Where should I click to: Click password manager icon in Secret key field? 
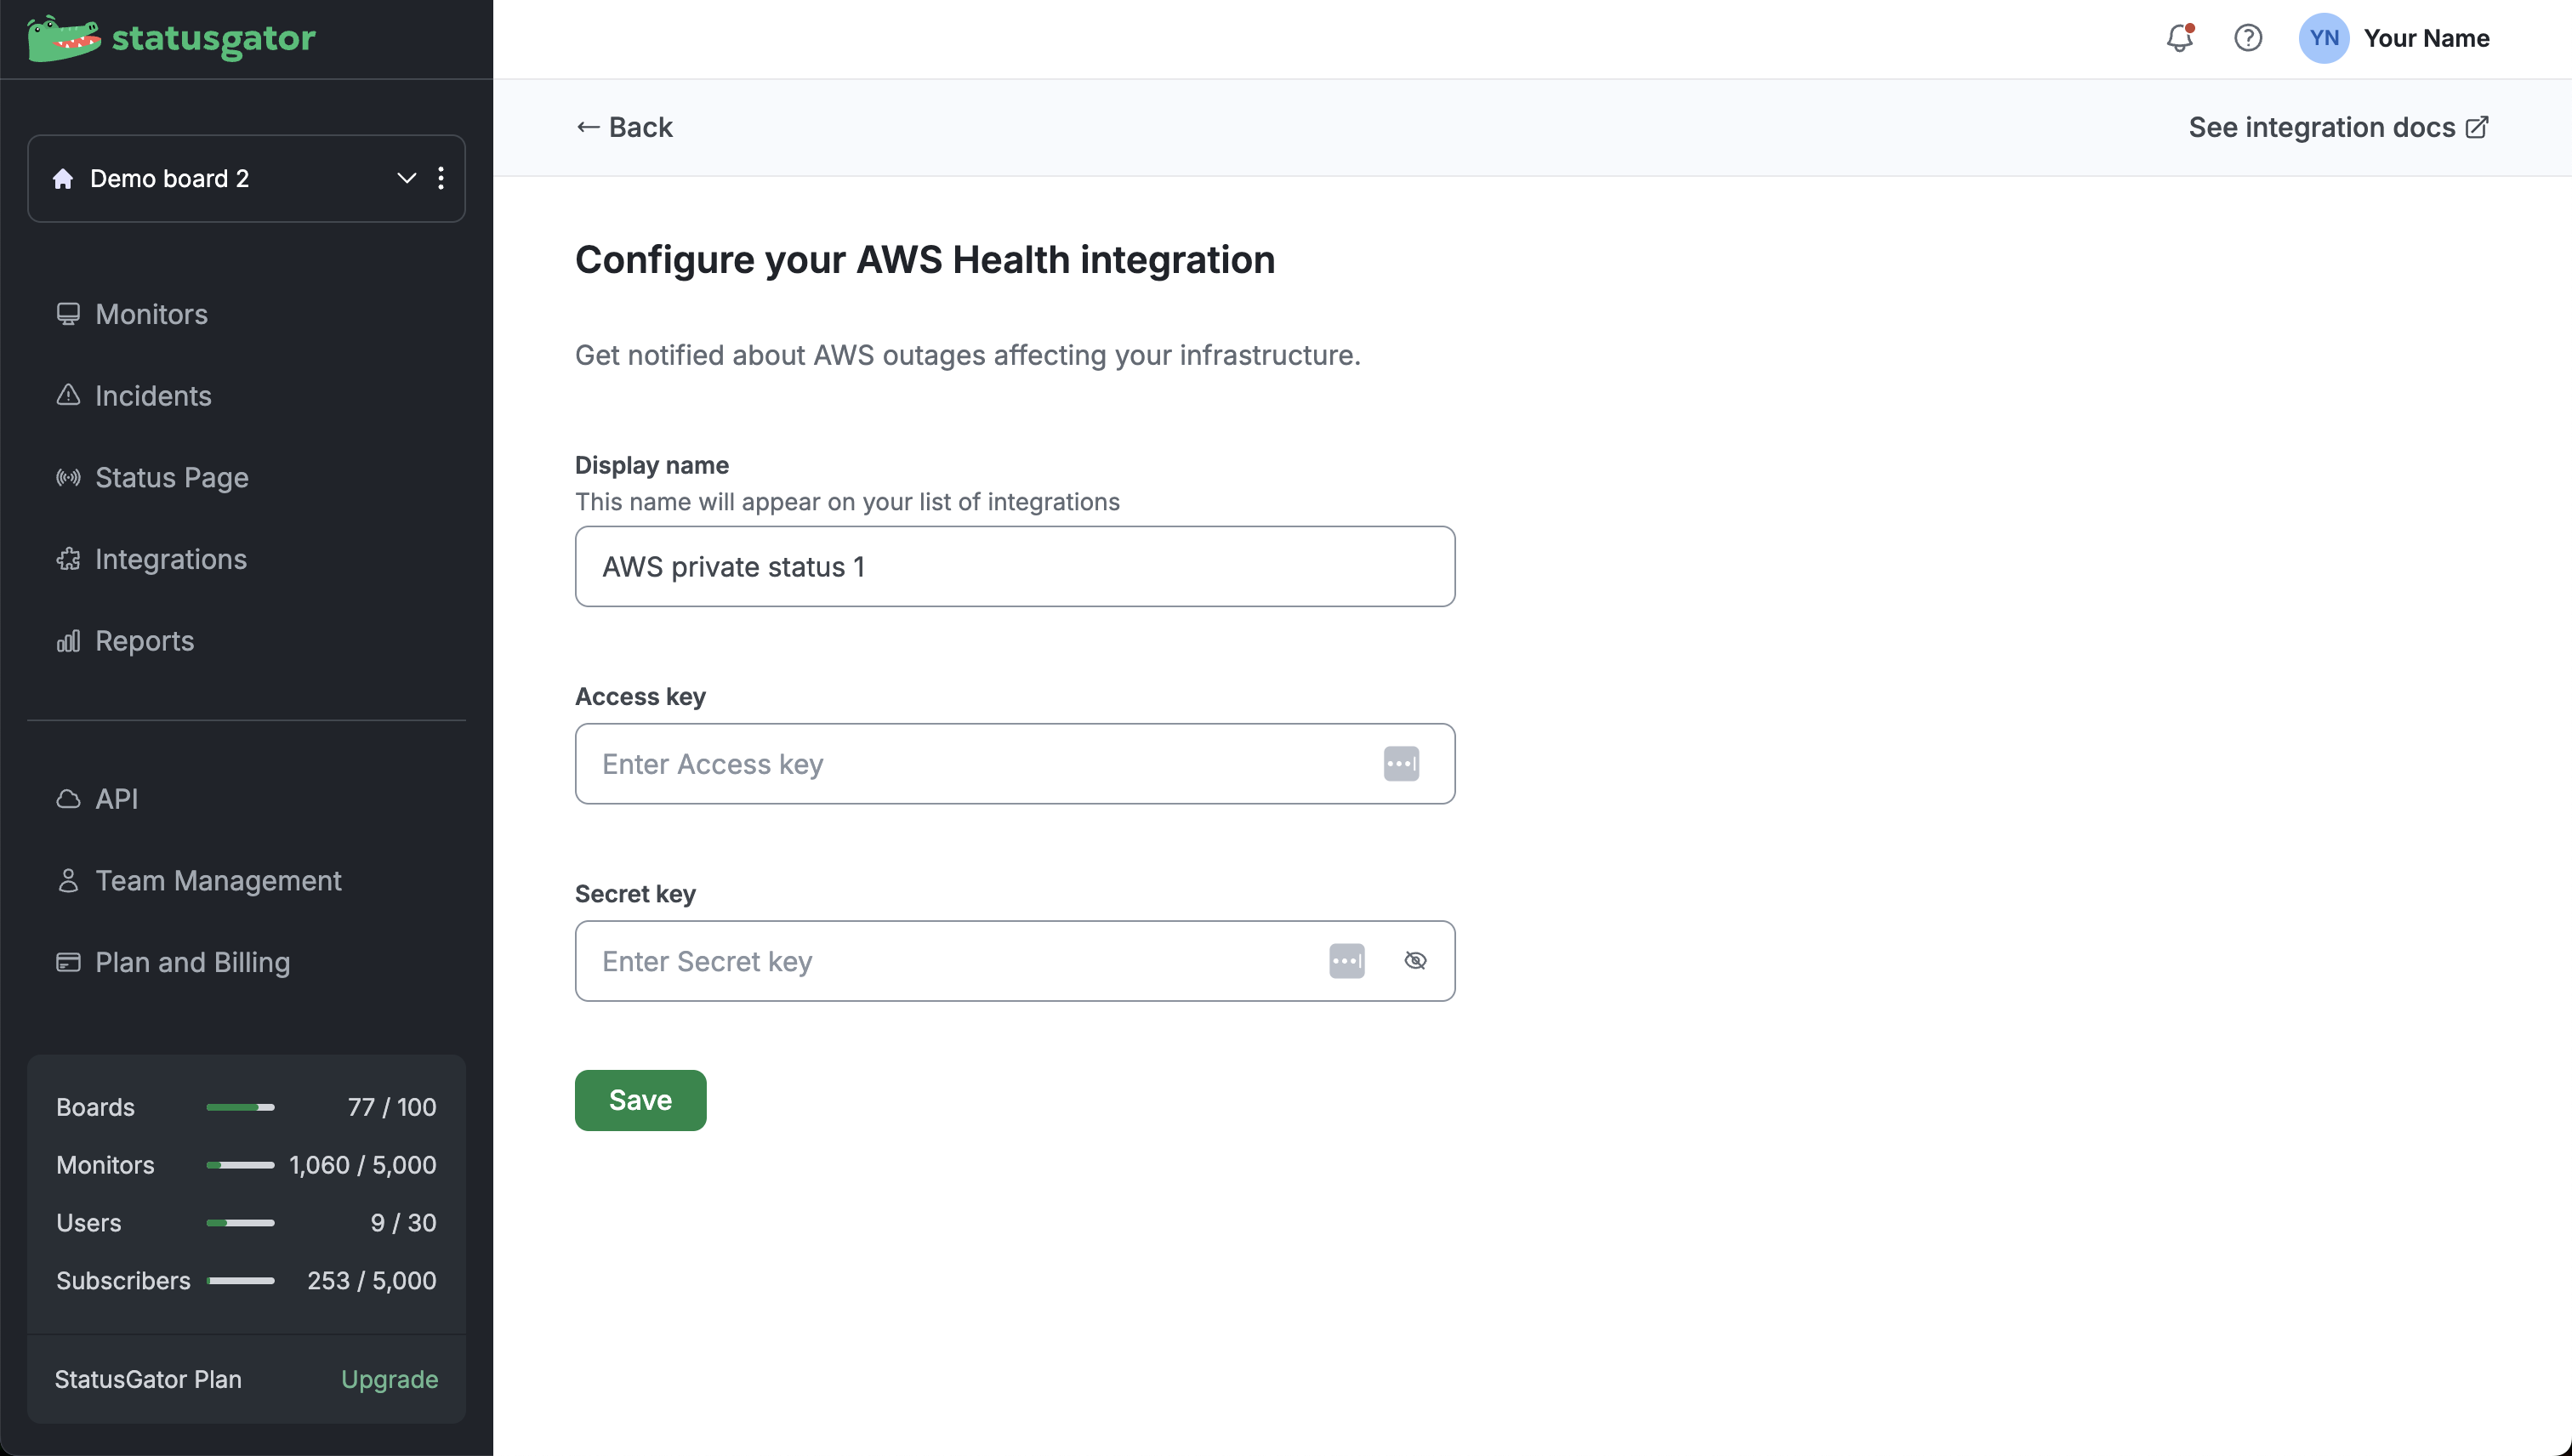pyautogui.click(x=1346, y=961)
